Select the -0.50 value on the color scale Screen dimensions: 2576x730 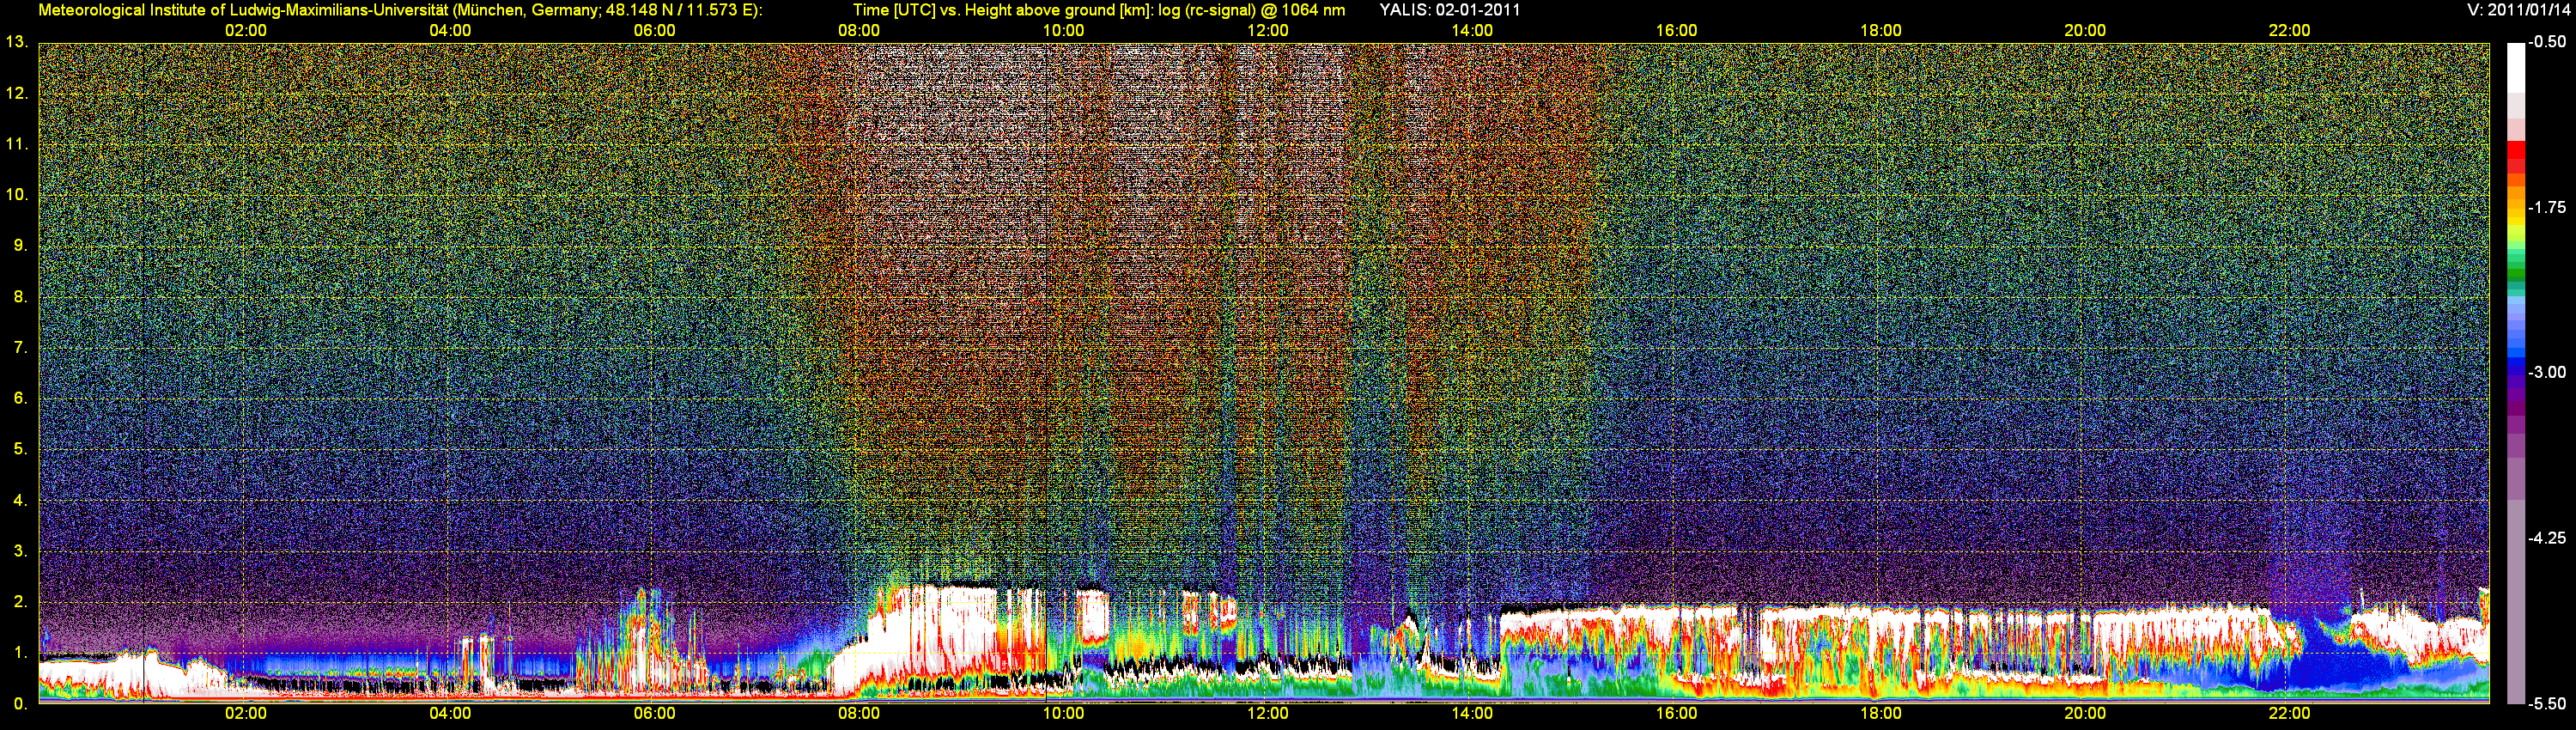click(x=2547, y=42)
